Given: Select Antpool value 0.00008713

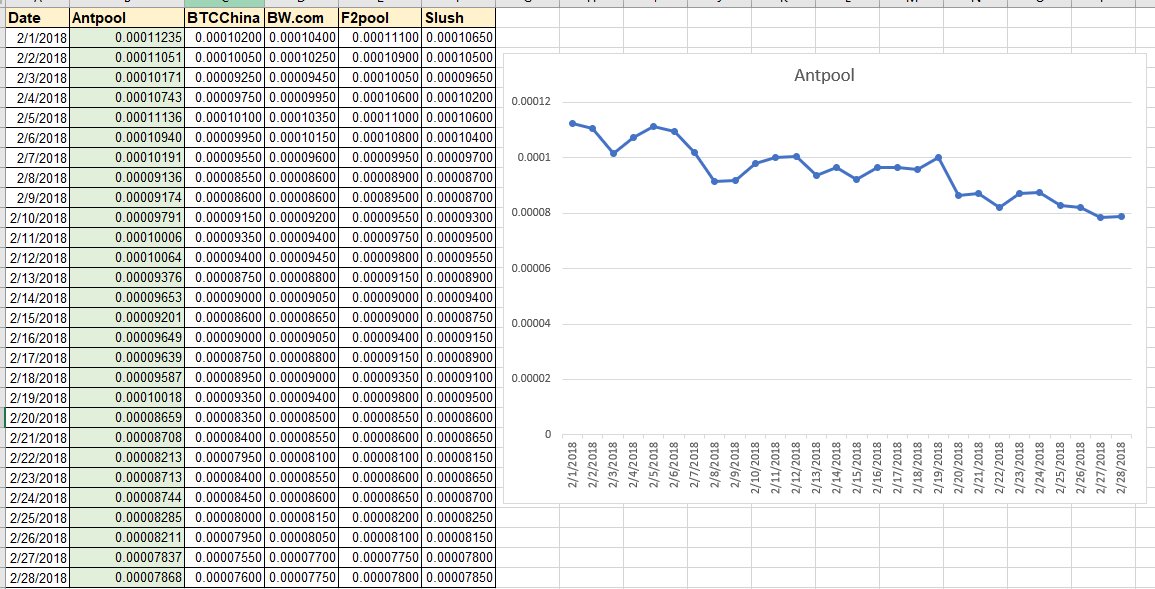Looking at the screenshot, I should pyautogui.click(x=126, y=477).
